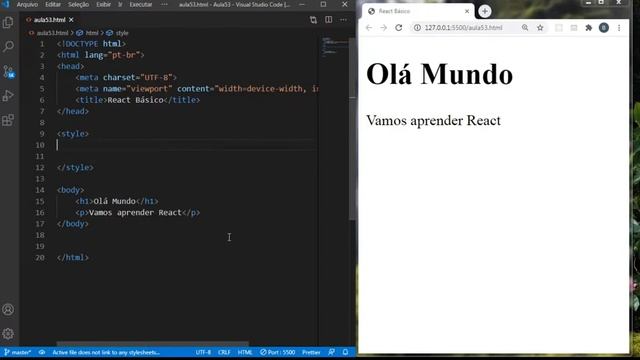Click the master branch in status bar
The image size is (640, 360).
click(17, 352)
